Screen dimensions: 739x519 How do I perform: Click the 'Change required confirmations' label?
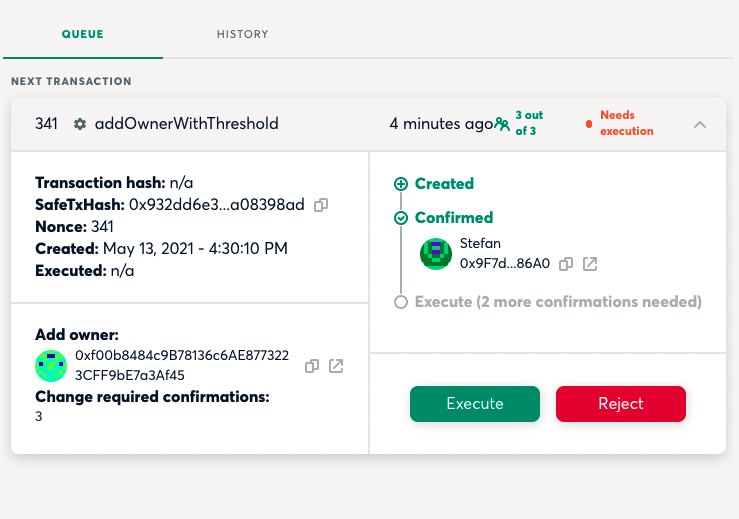click(152, 397)
